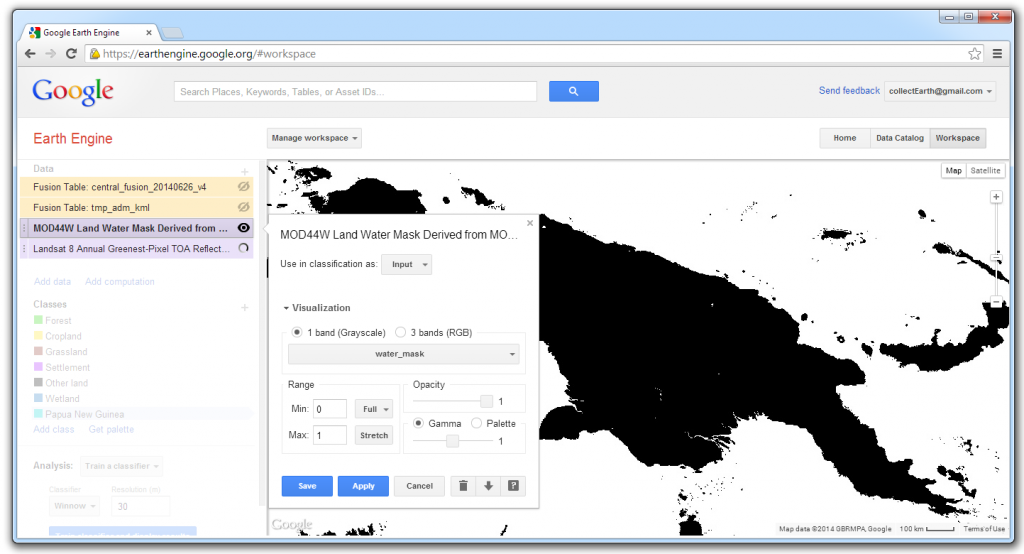Open the Data Catalog tab
The image size is (1024, 554).
pyautogui.click(x=899, y=138)
